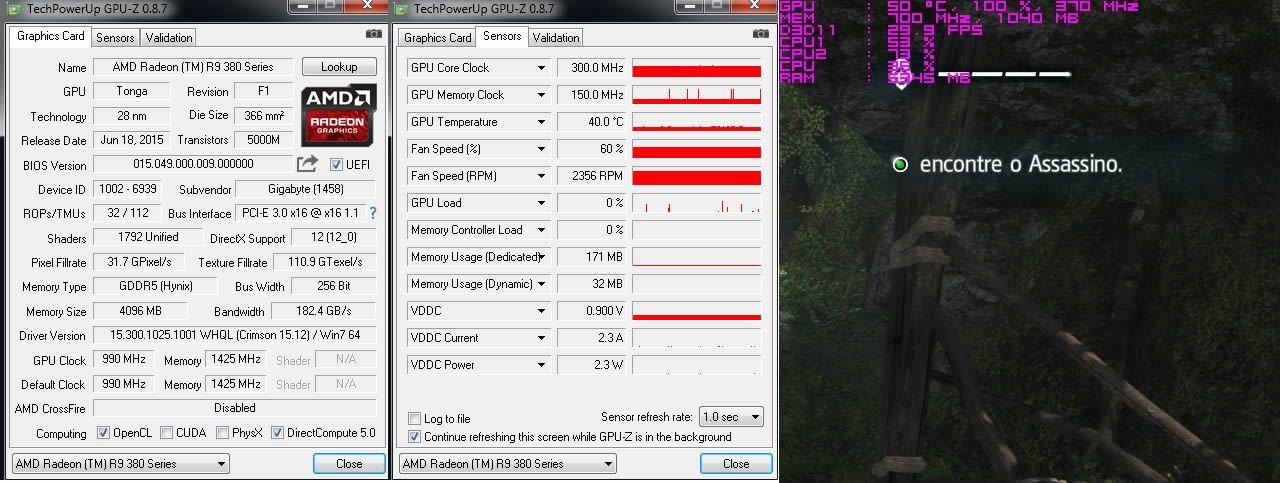Click the Driver Version field

coord(235,335)
